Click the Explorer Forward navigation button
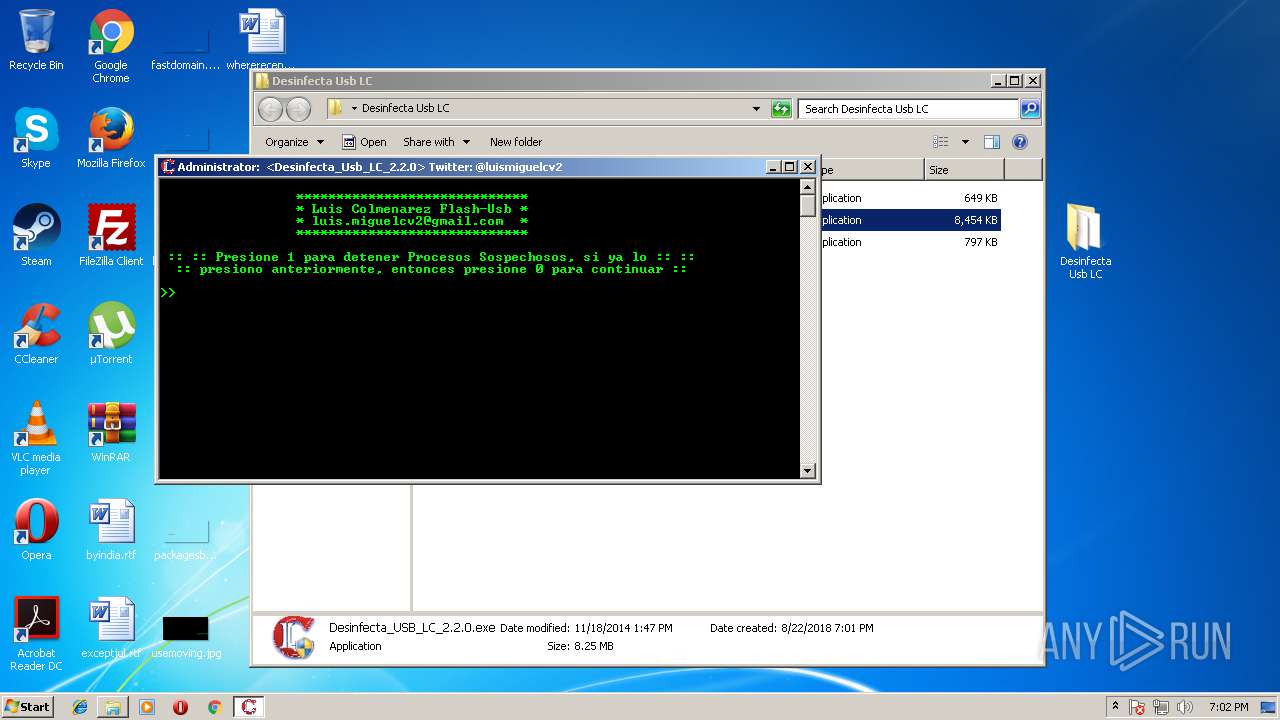The image size is (1280, 720). pyautogui.click(x=298, y=109)
